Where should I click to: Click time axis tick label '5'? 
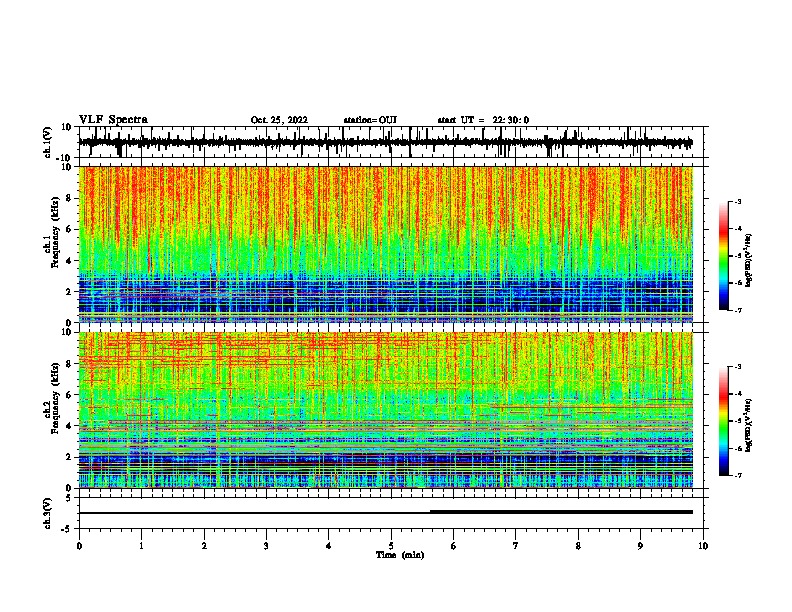[391, 546]
